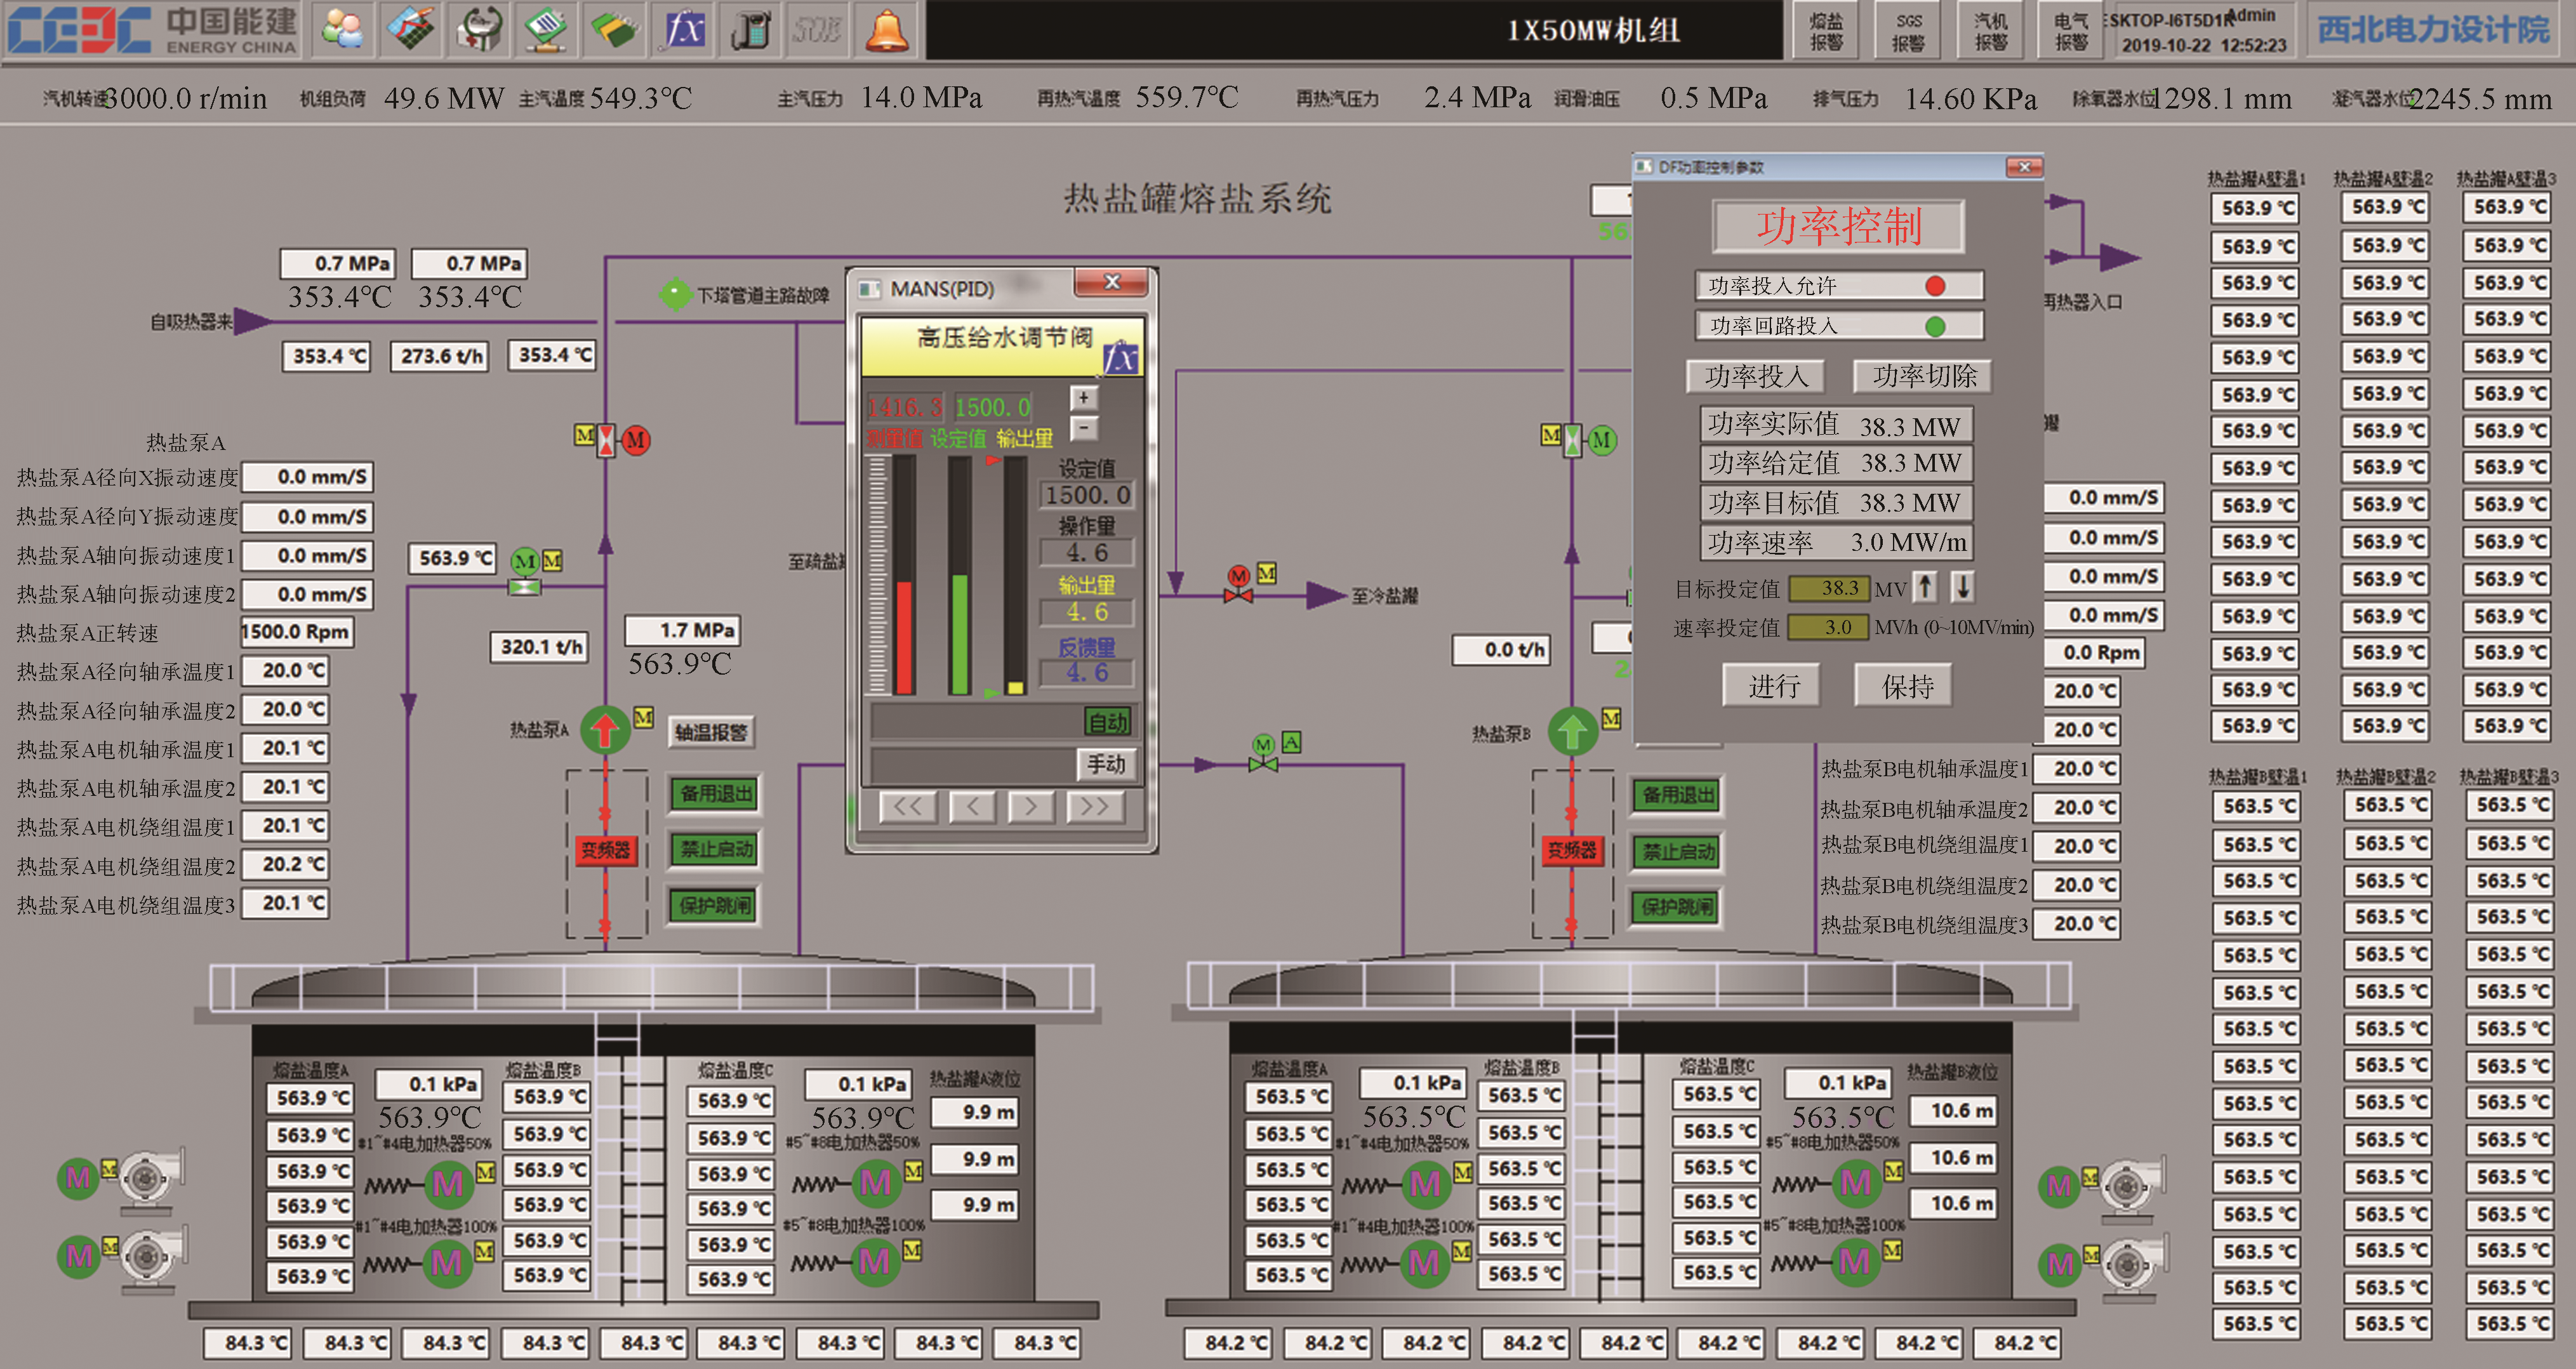Screen dimensions: 2576x1369
Task: Click the single < decrease button in PID dialog
Action: pyautogui.click(x=972, y=806)
